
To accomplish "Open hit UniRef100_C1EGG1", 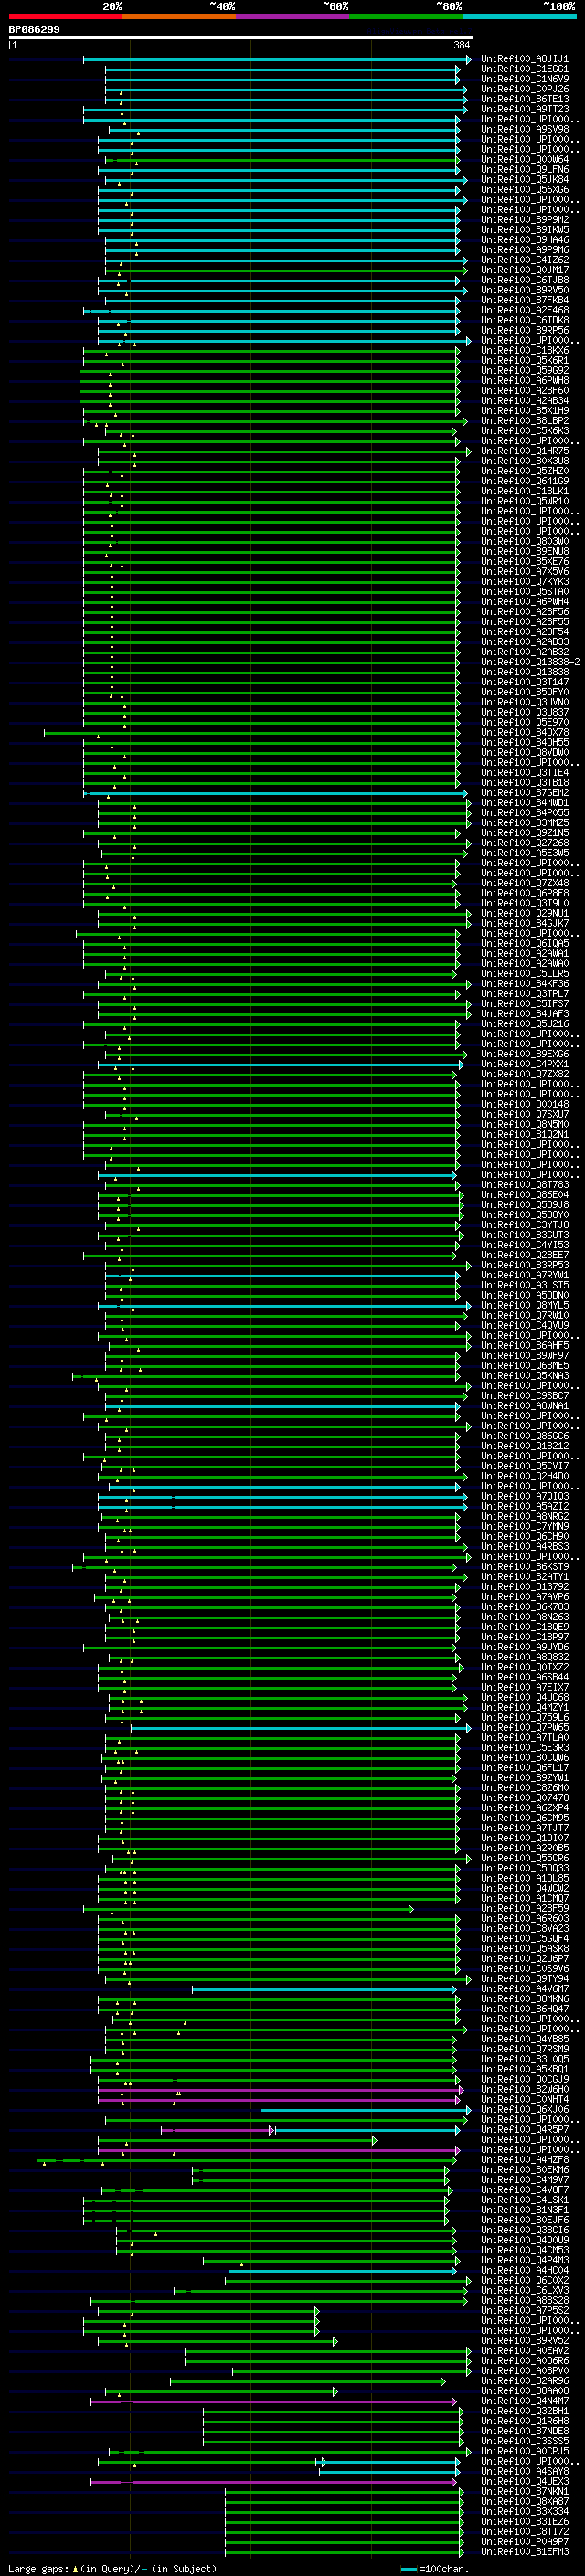I will (x=525, y=69).
